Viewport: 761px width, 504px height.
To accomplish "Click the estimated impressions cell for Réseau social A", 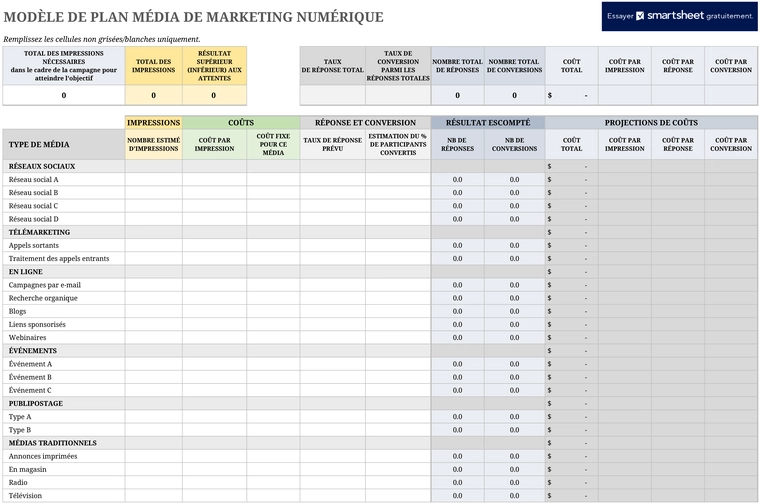I will 153,180.
